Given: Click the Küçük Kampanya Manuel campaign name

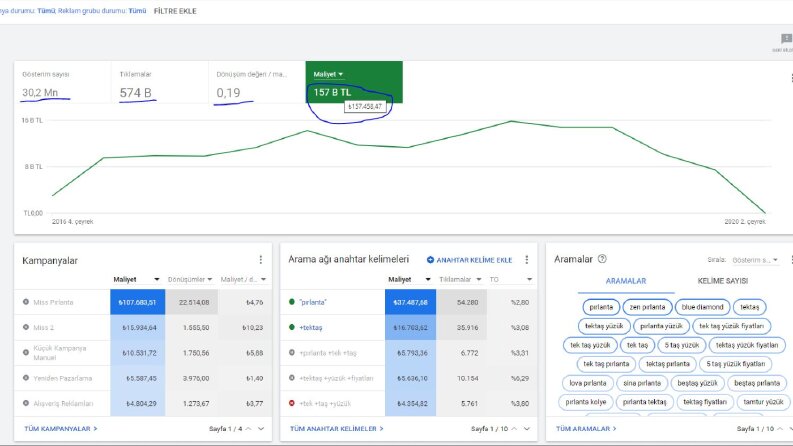Looking at the screenshot, I should tap(60, 352).
